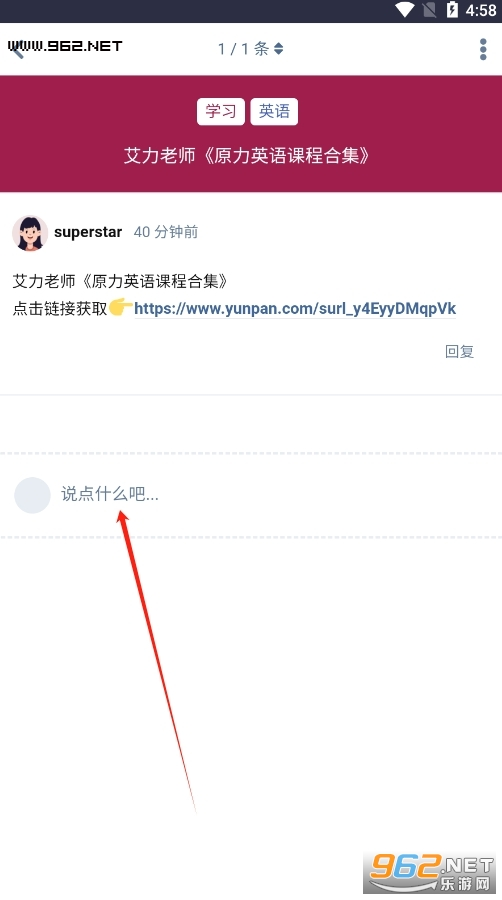
Task: Tap the pointing finger emoji
Action: (x=120, y=307)
